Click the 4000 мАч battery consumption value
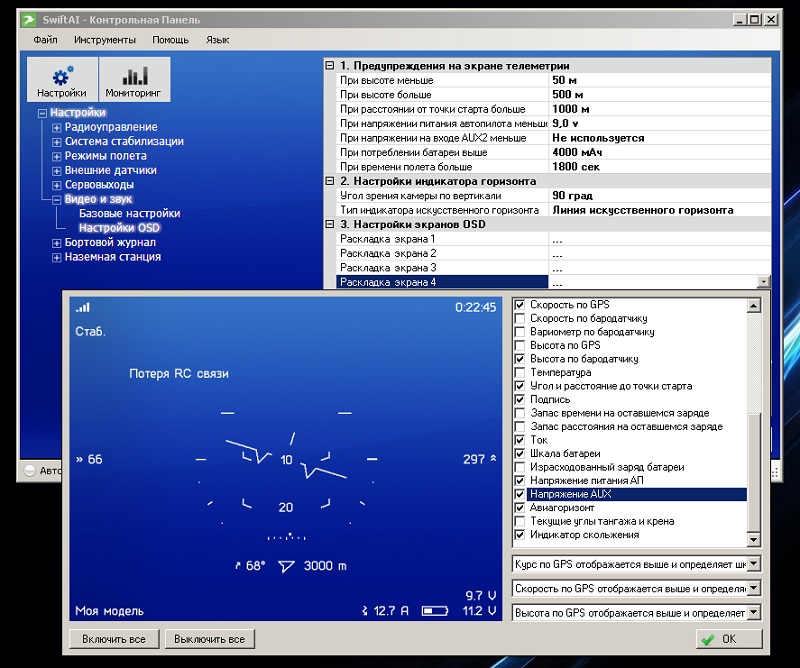Image resolution: width=800 pixels, height=668 pixels. point(577,152)
